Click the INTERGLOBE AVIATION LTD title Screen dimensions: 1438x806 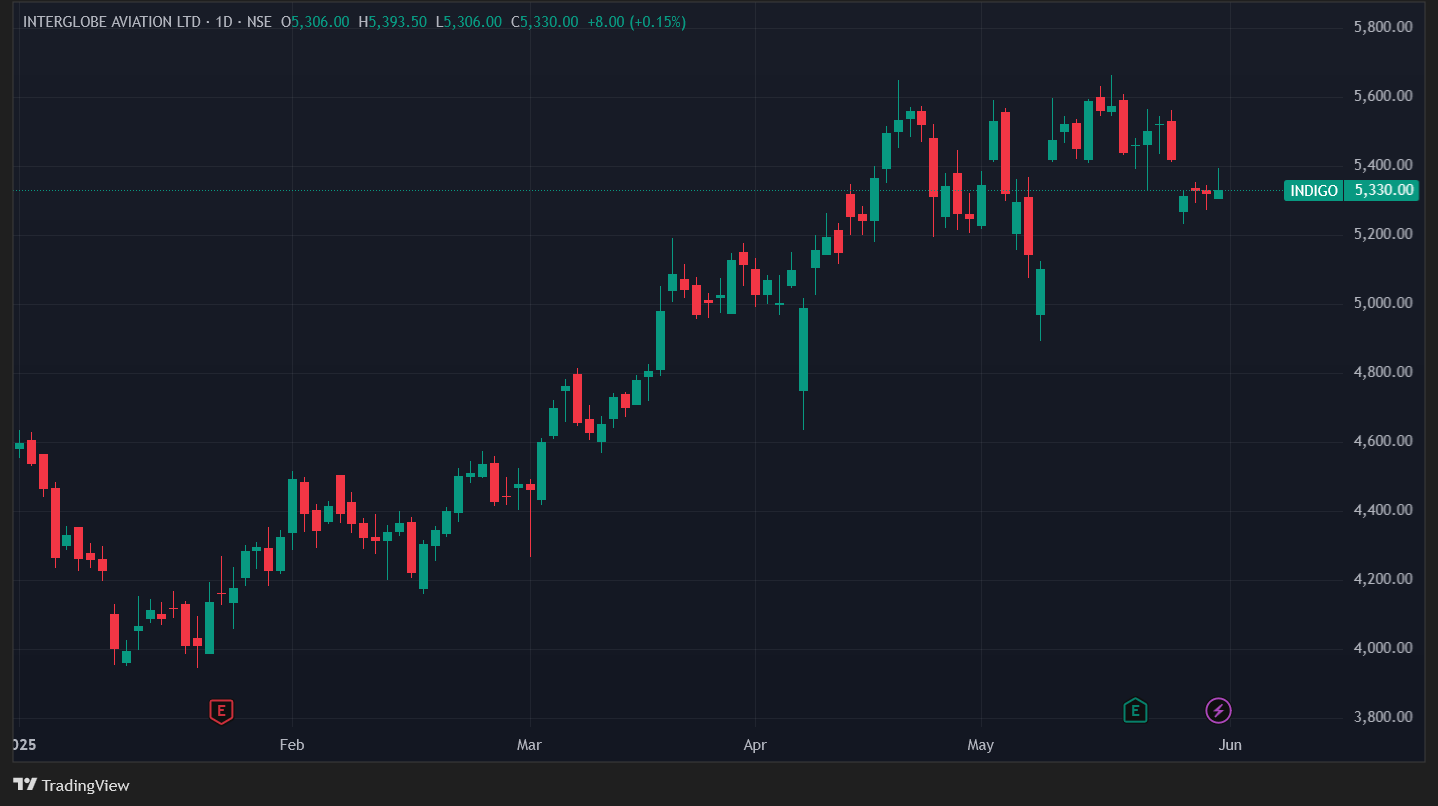click(x=111, y=22)
